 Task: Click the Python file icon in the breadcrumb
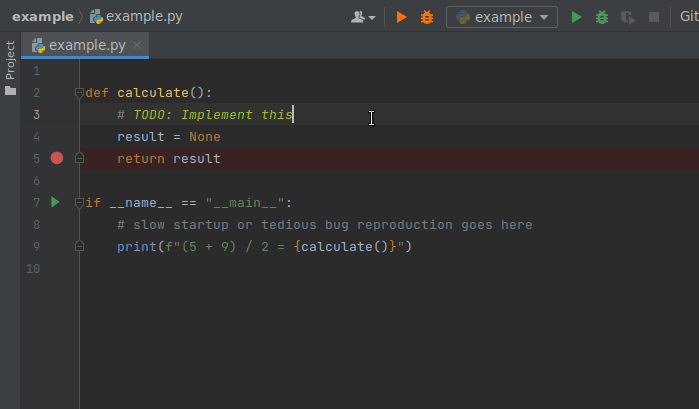tap(96, 17)
